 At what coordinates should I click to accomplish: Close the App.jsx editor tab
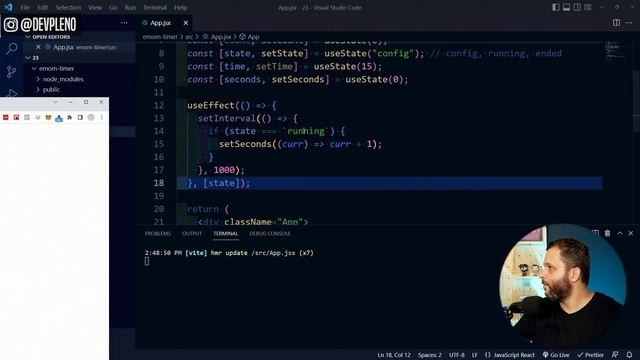(x=186, y=23)
